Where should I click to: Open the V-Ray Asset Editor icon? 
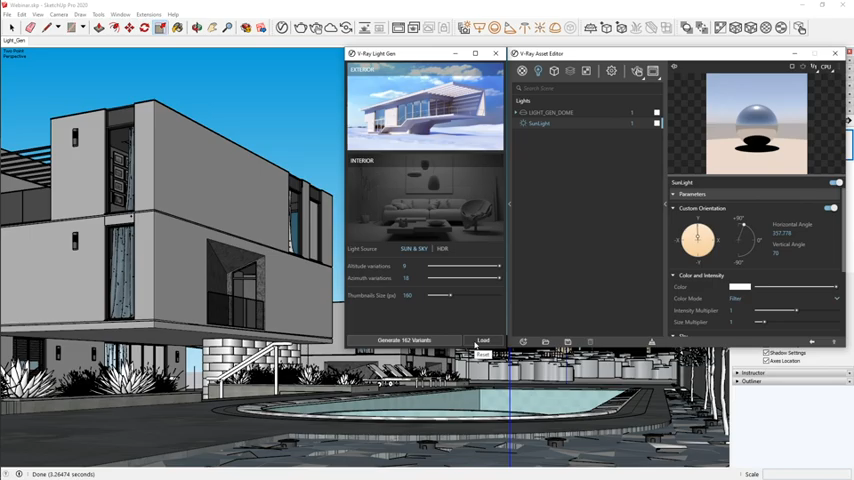[282, 27]
